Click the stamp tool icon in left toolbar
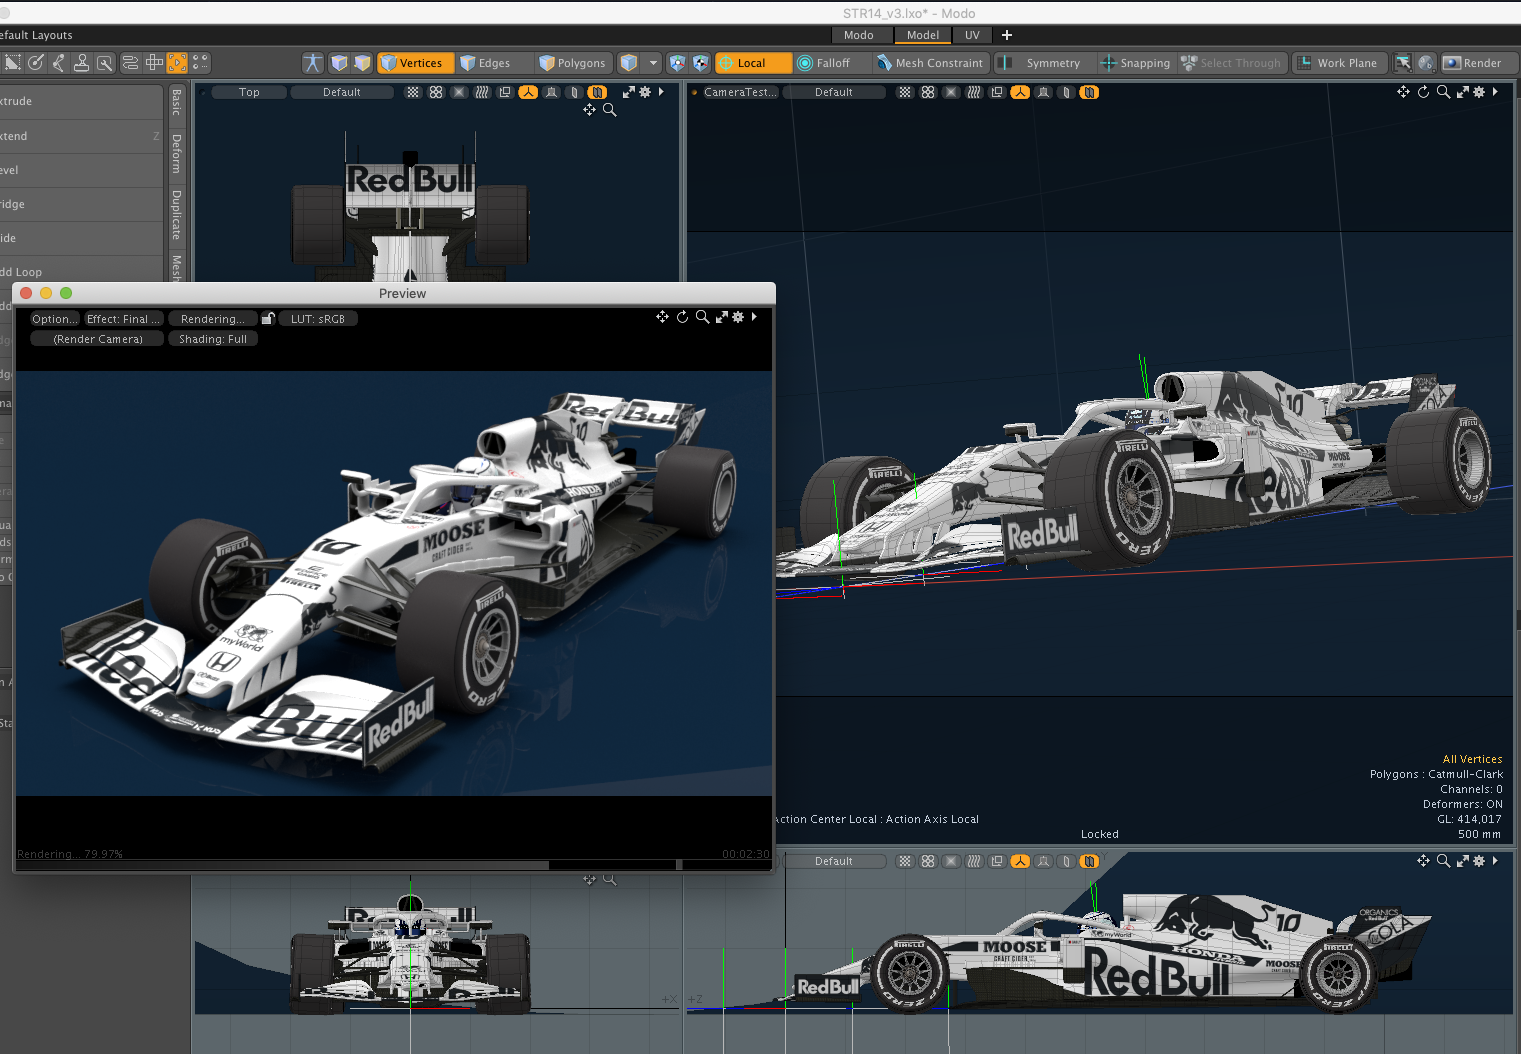Screen dimensions: 1521x1054 (x=81, y=62)
